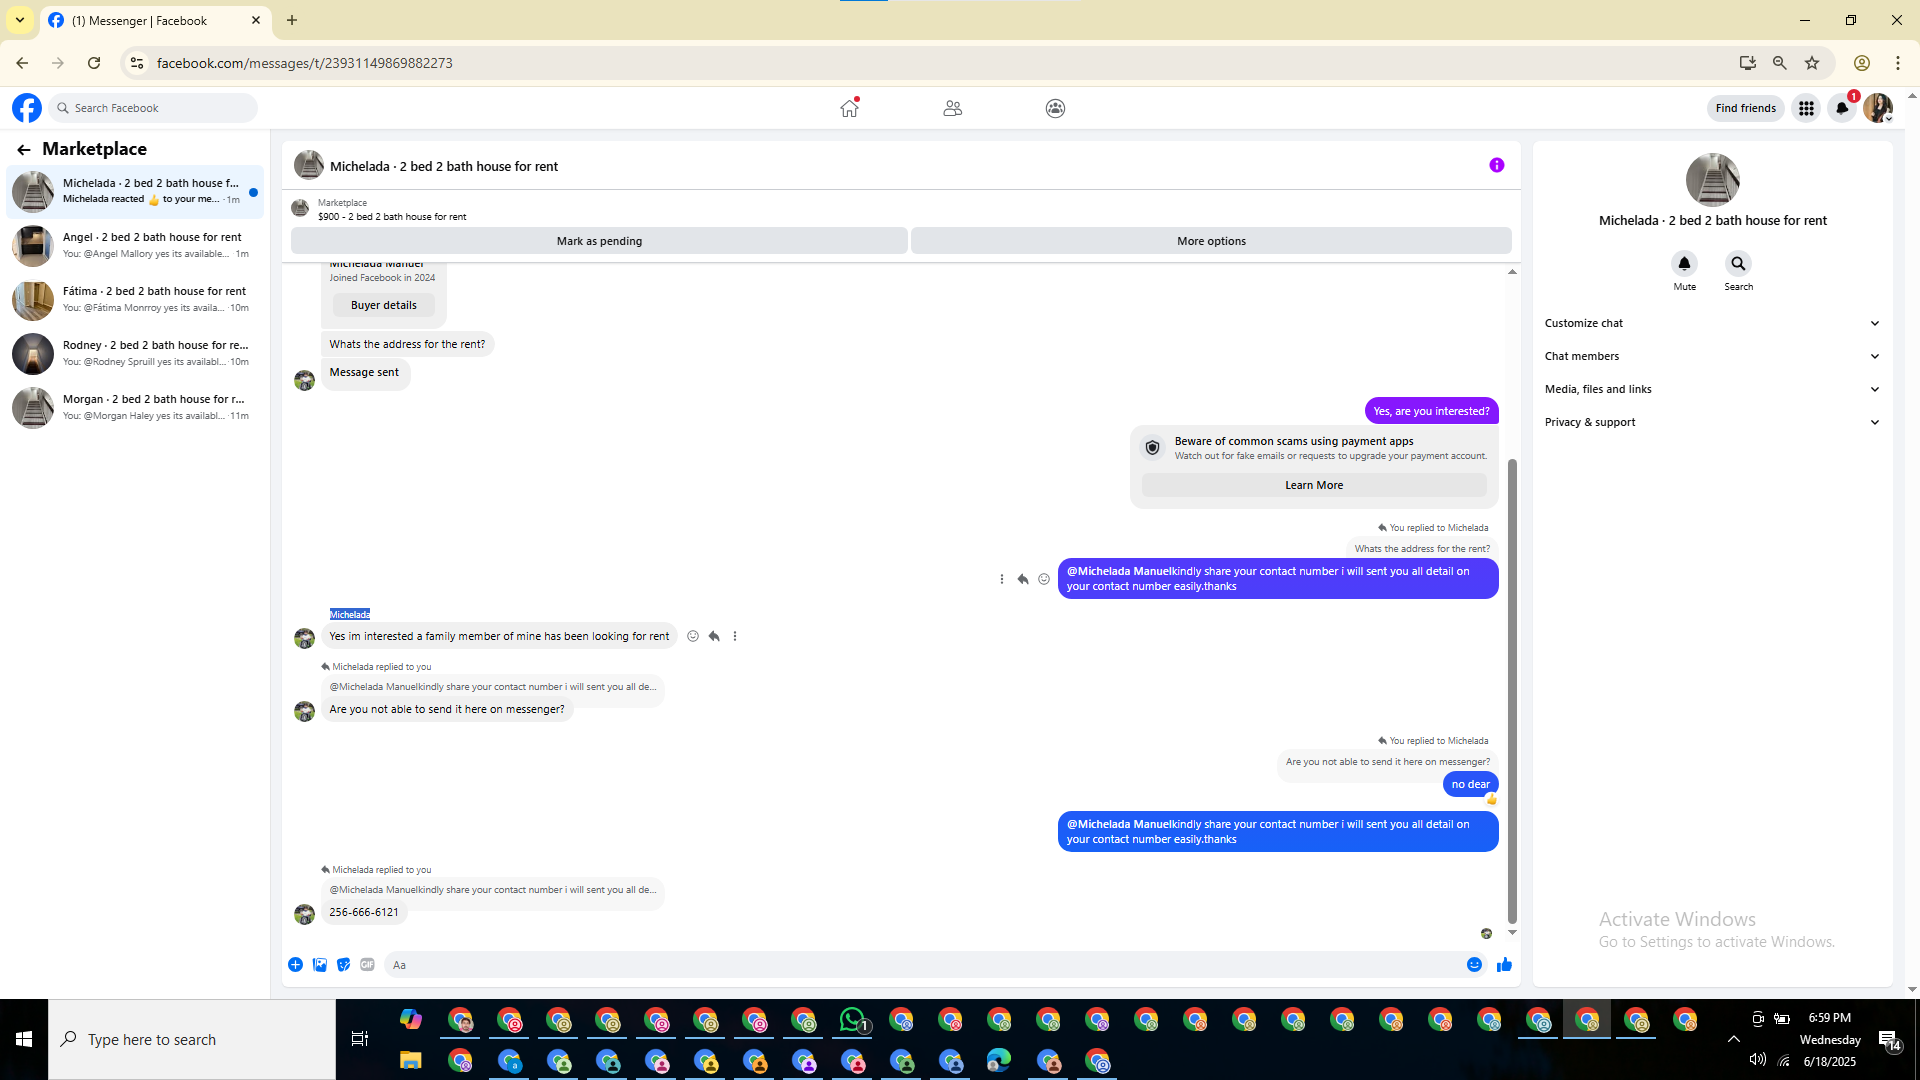The height and width of the screenshot is (1080, 1920).
Task: Open the Morgan conversation
Action: [x=136, y=407]
